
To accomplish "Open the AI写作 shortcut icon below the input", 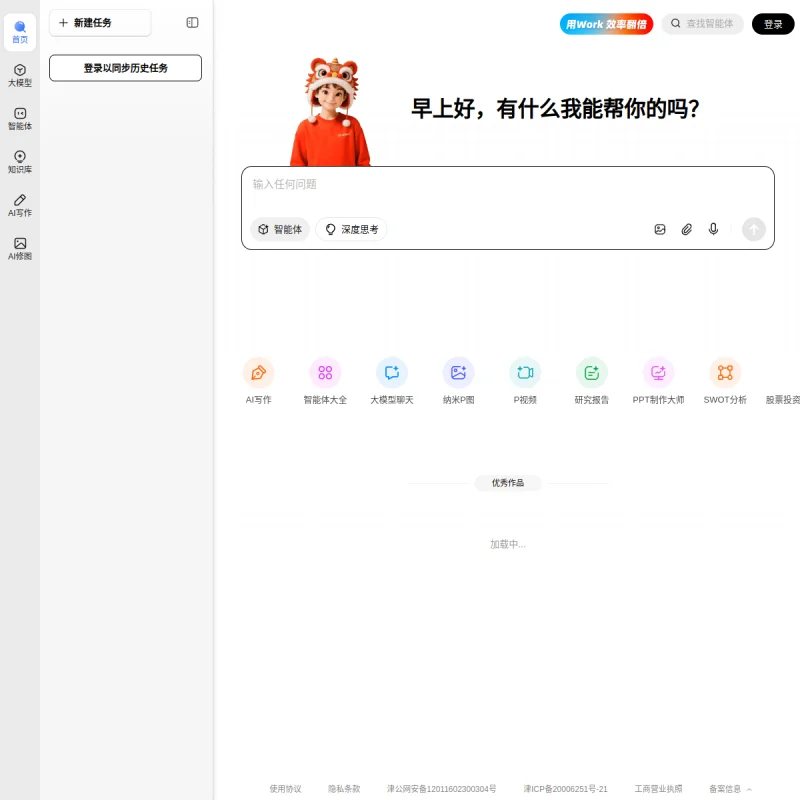I will (x=259, y=381).
